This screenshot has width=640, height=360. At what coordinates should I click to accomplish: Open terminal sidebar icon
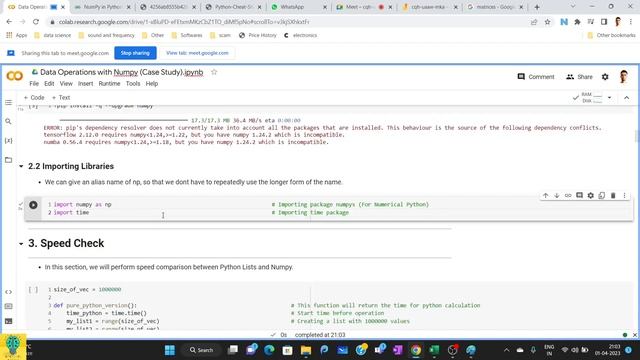(9, 321)
